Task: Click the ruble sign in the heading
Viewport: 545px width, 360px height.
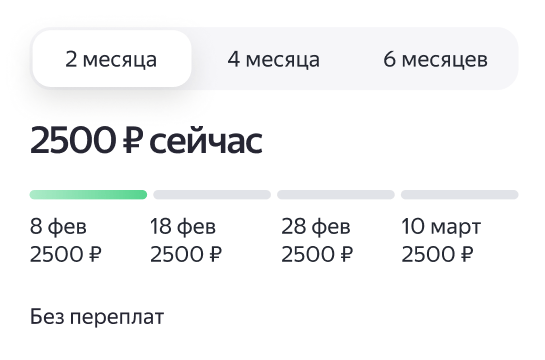Action: tap(133, 141)
